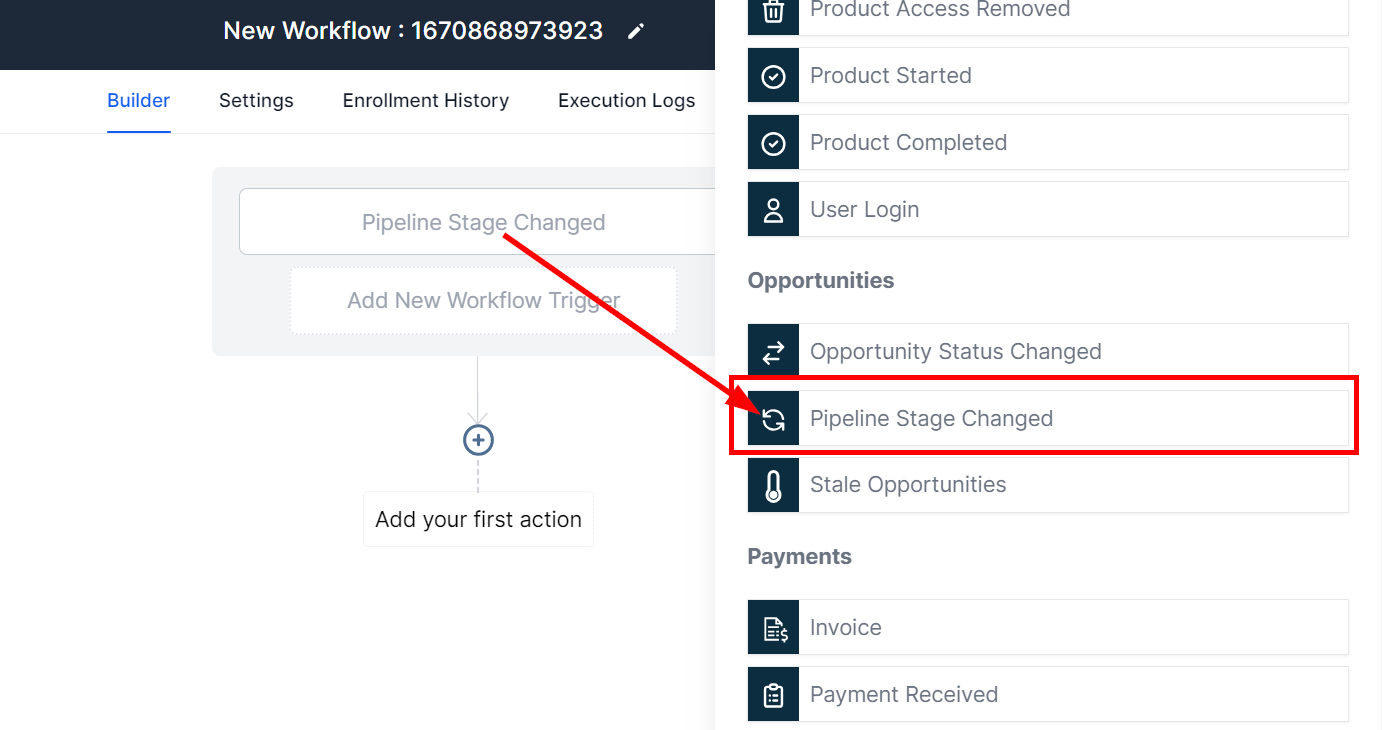Click the Product Completed checkmark icon
1382x730 pixels.
click(x=773, y=143)
